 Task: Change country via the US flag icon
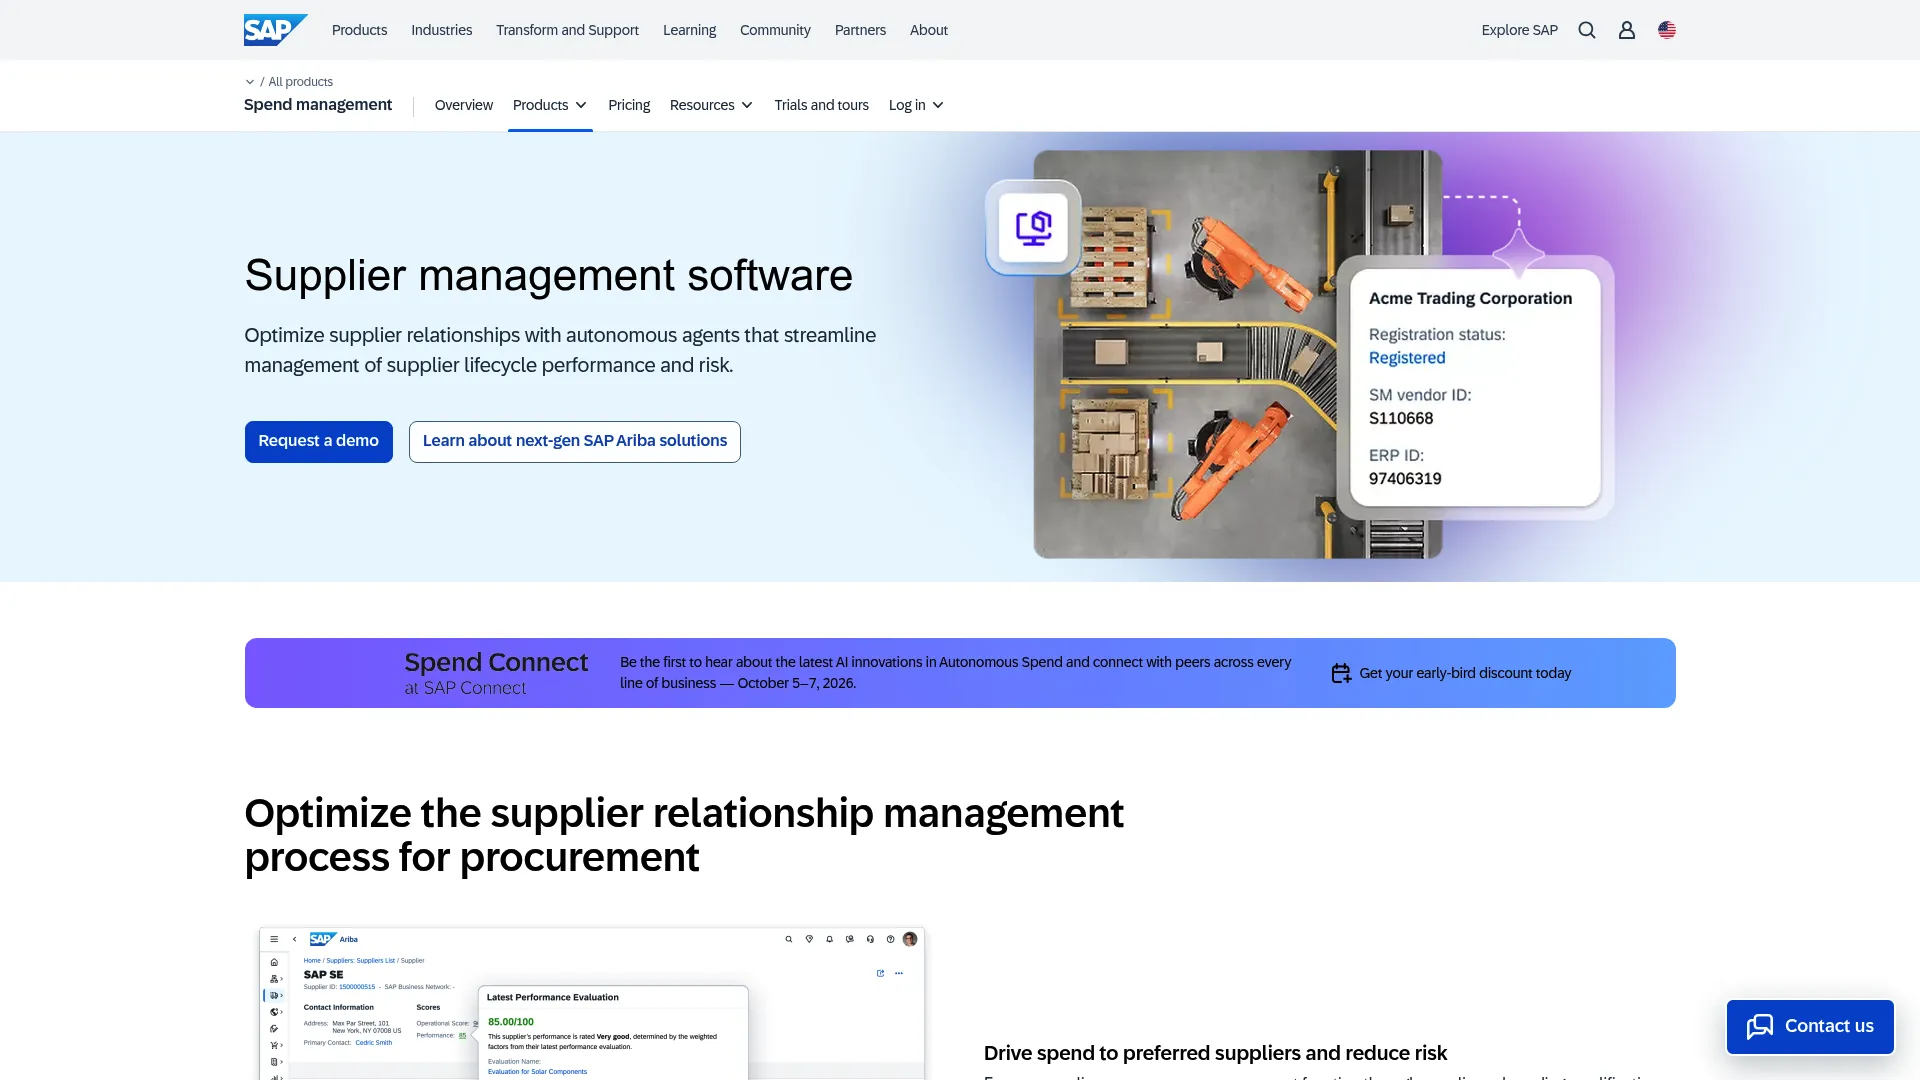click(x=1667, y=30)
